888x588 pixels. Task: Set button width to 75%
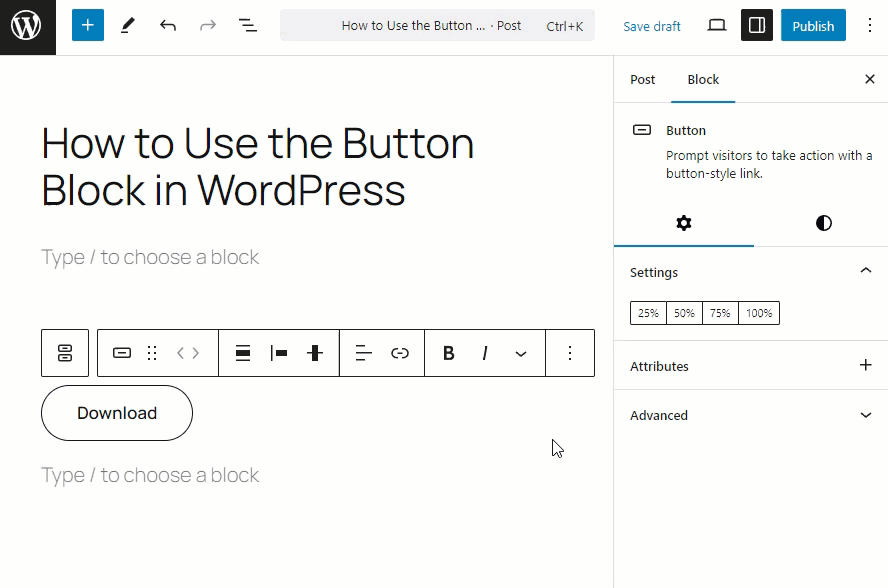coord(720,313)
